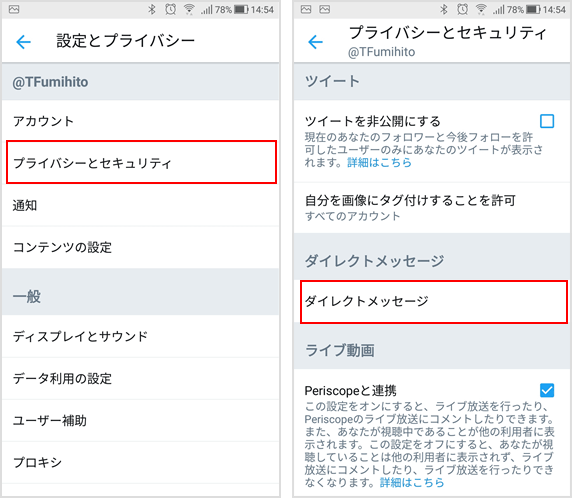Tap signal strength icon in right status bar

point(498,9)
